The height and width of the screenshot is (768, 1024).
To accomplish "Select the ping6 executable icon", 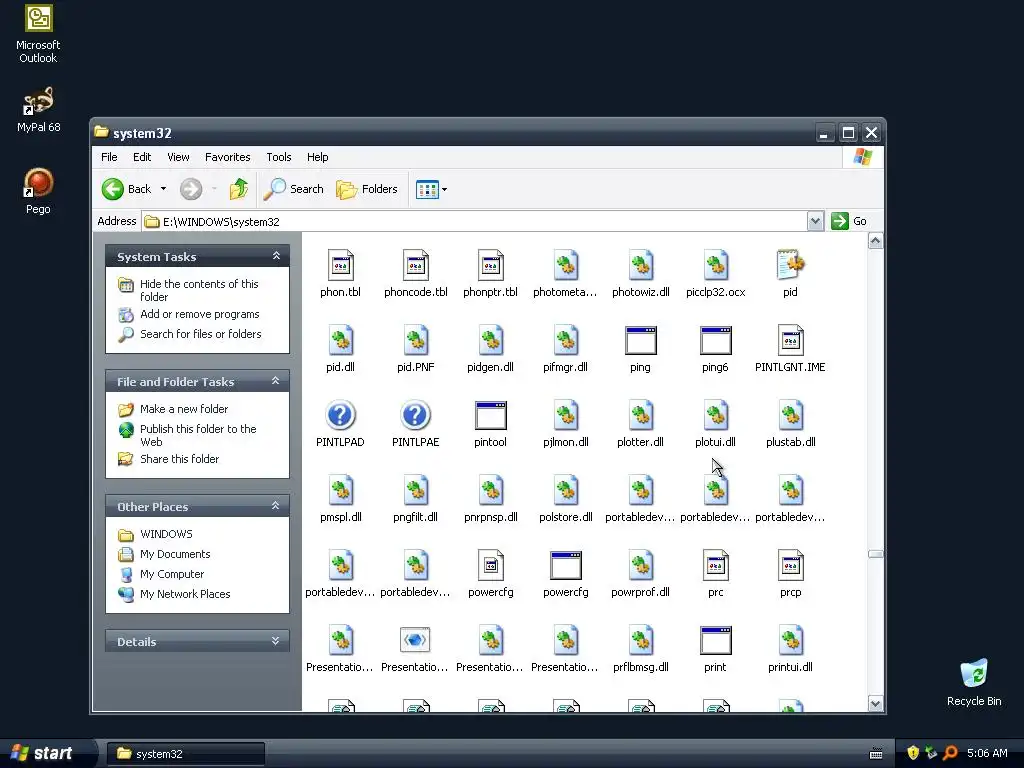I will pyautogui.click(x=716, y=340).
